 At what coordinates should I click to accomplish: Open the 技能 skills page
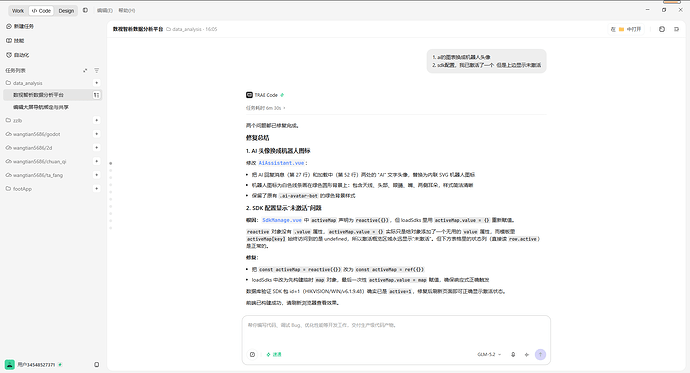(15, 40)
